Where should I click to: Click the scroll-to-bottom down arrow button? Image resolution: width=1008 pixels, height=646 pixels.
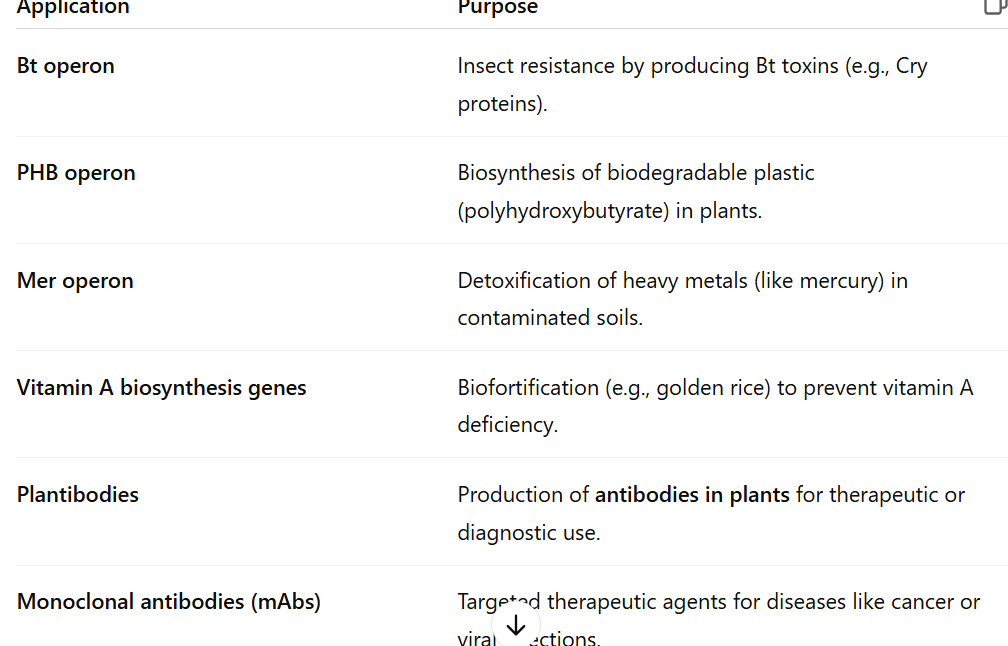(x=516, y=625)
